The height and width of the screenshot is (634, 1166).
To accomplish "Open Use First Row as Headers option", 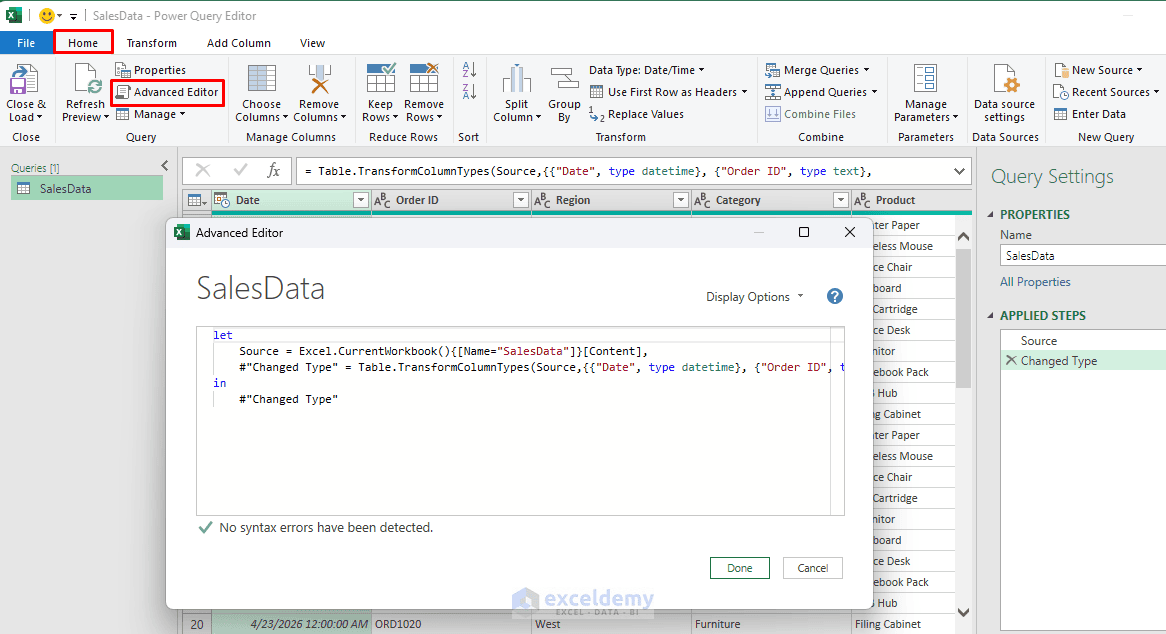I will coord(668,92).
